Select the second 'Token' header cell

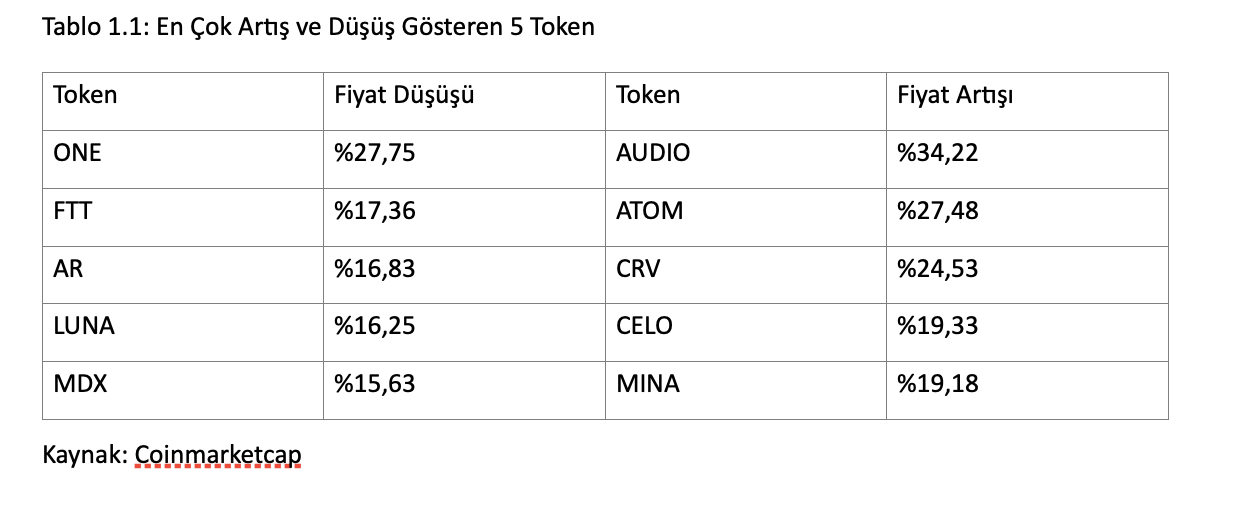point(746,101)
